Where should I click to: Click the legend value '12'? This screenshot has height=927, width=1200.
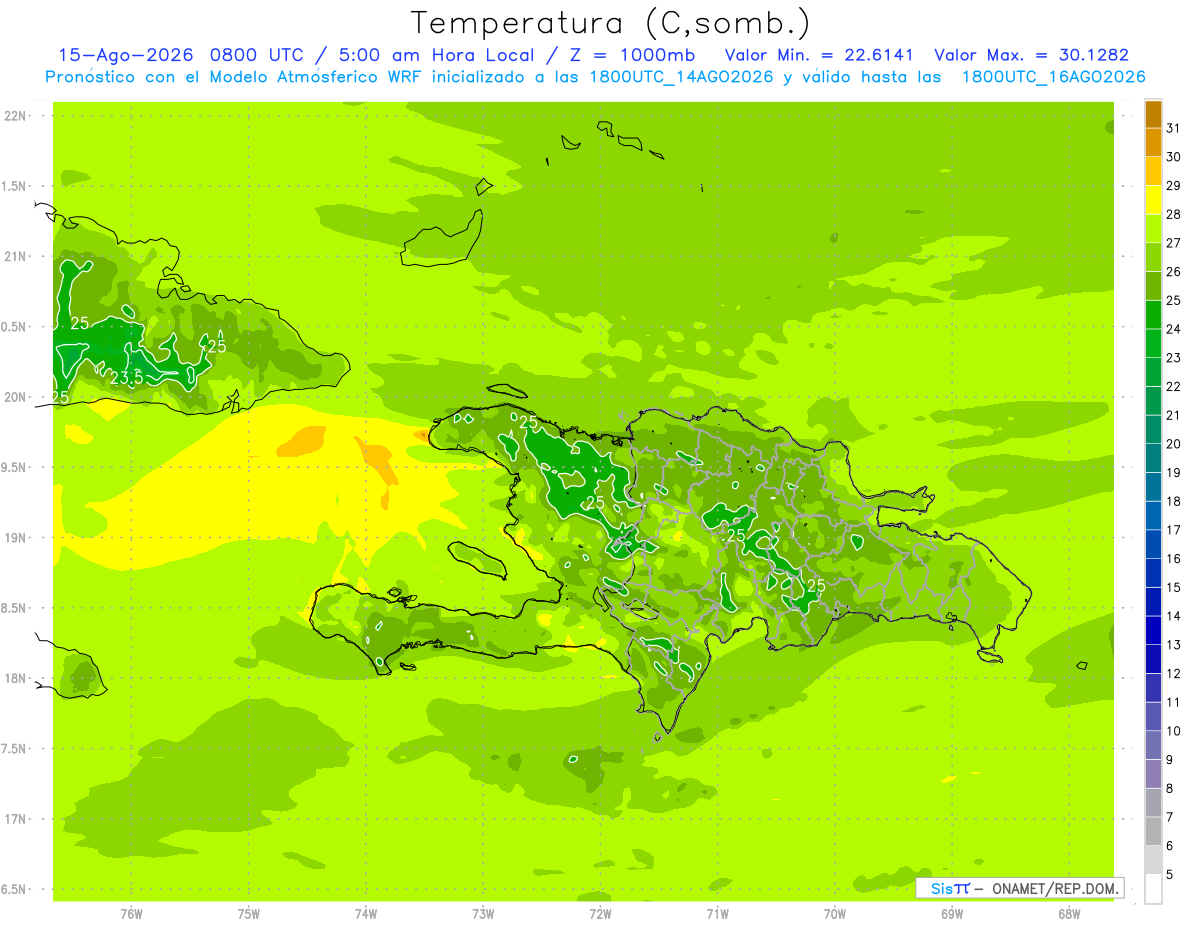(x=1173, y=673)
